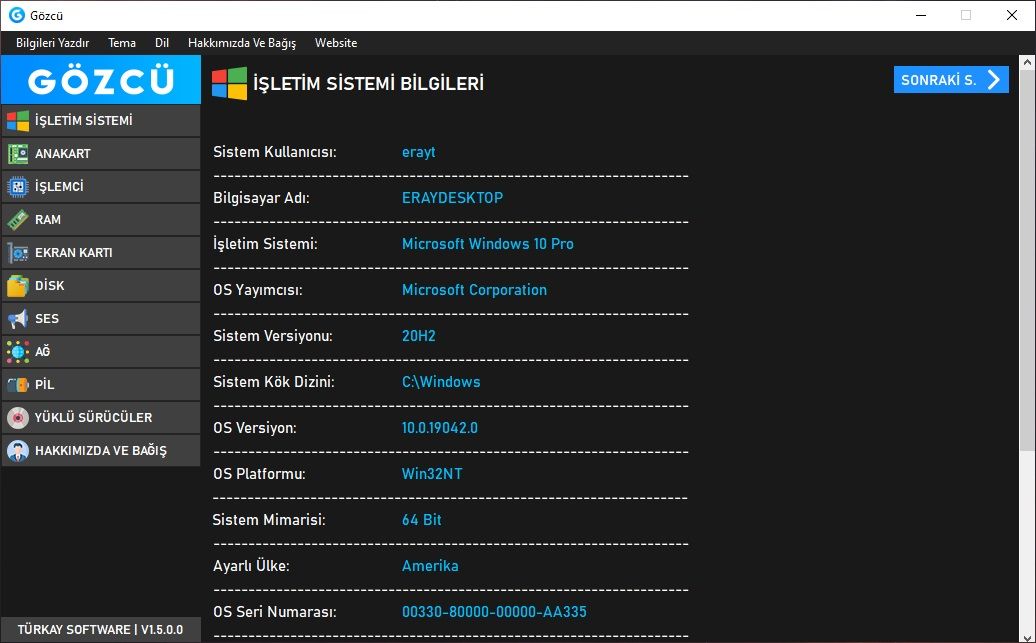Click the Sistem Versiyonu label
The image size is (1036, 643).
pos(273,336)
